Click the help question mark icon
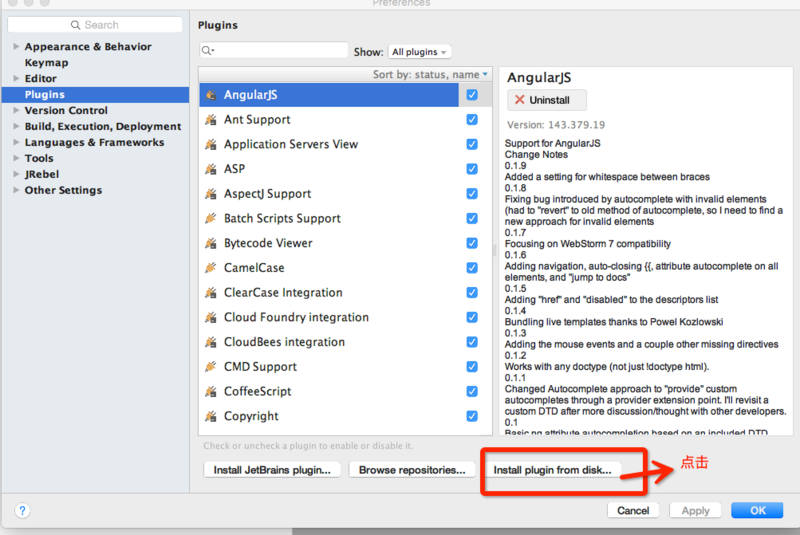Viewport: 800px width, 535px height. coord(22,511)
